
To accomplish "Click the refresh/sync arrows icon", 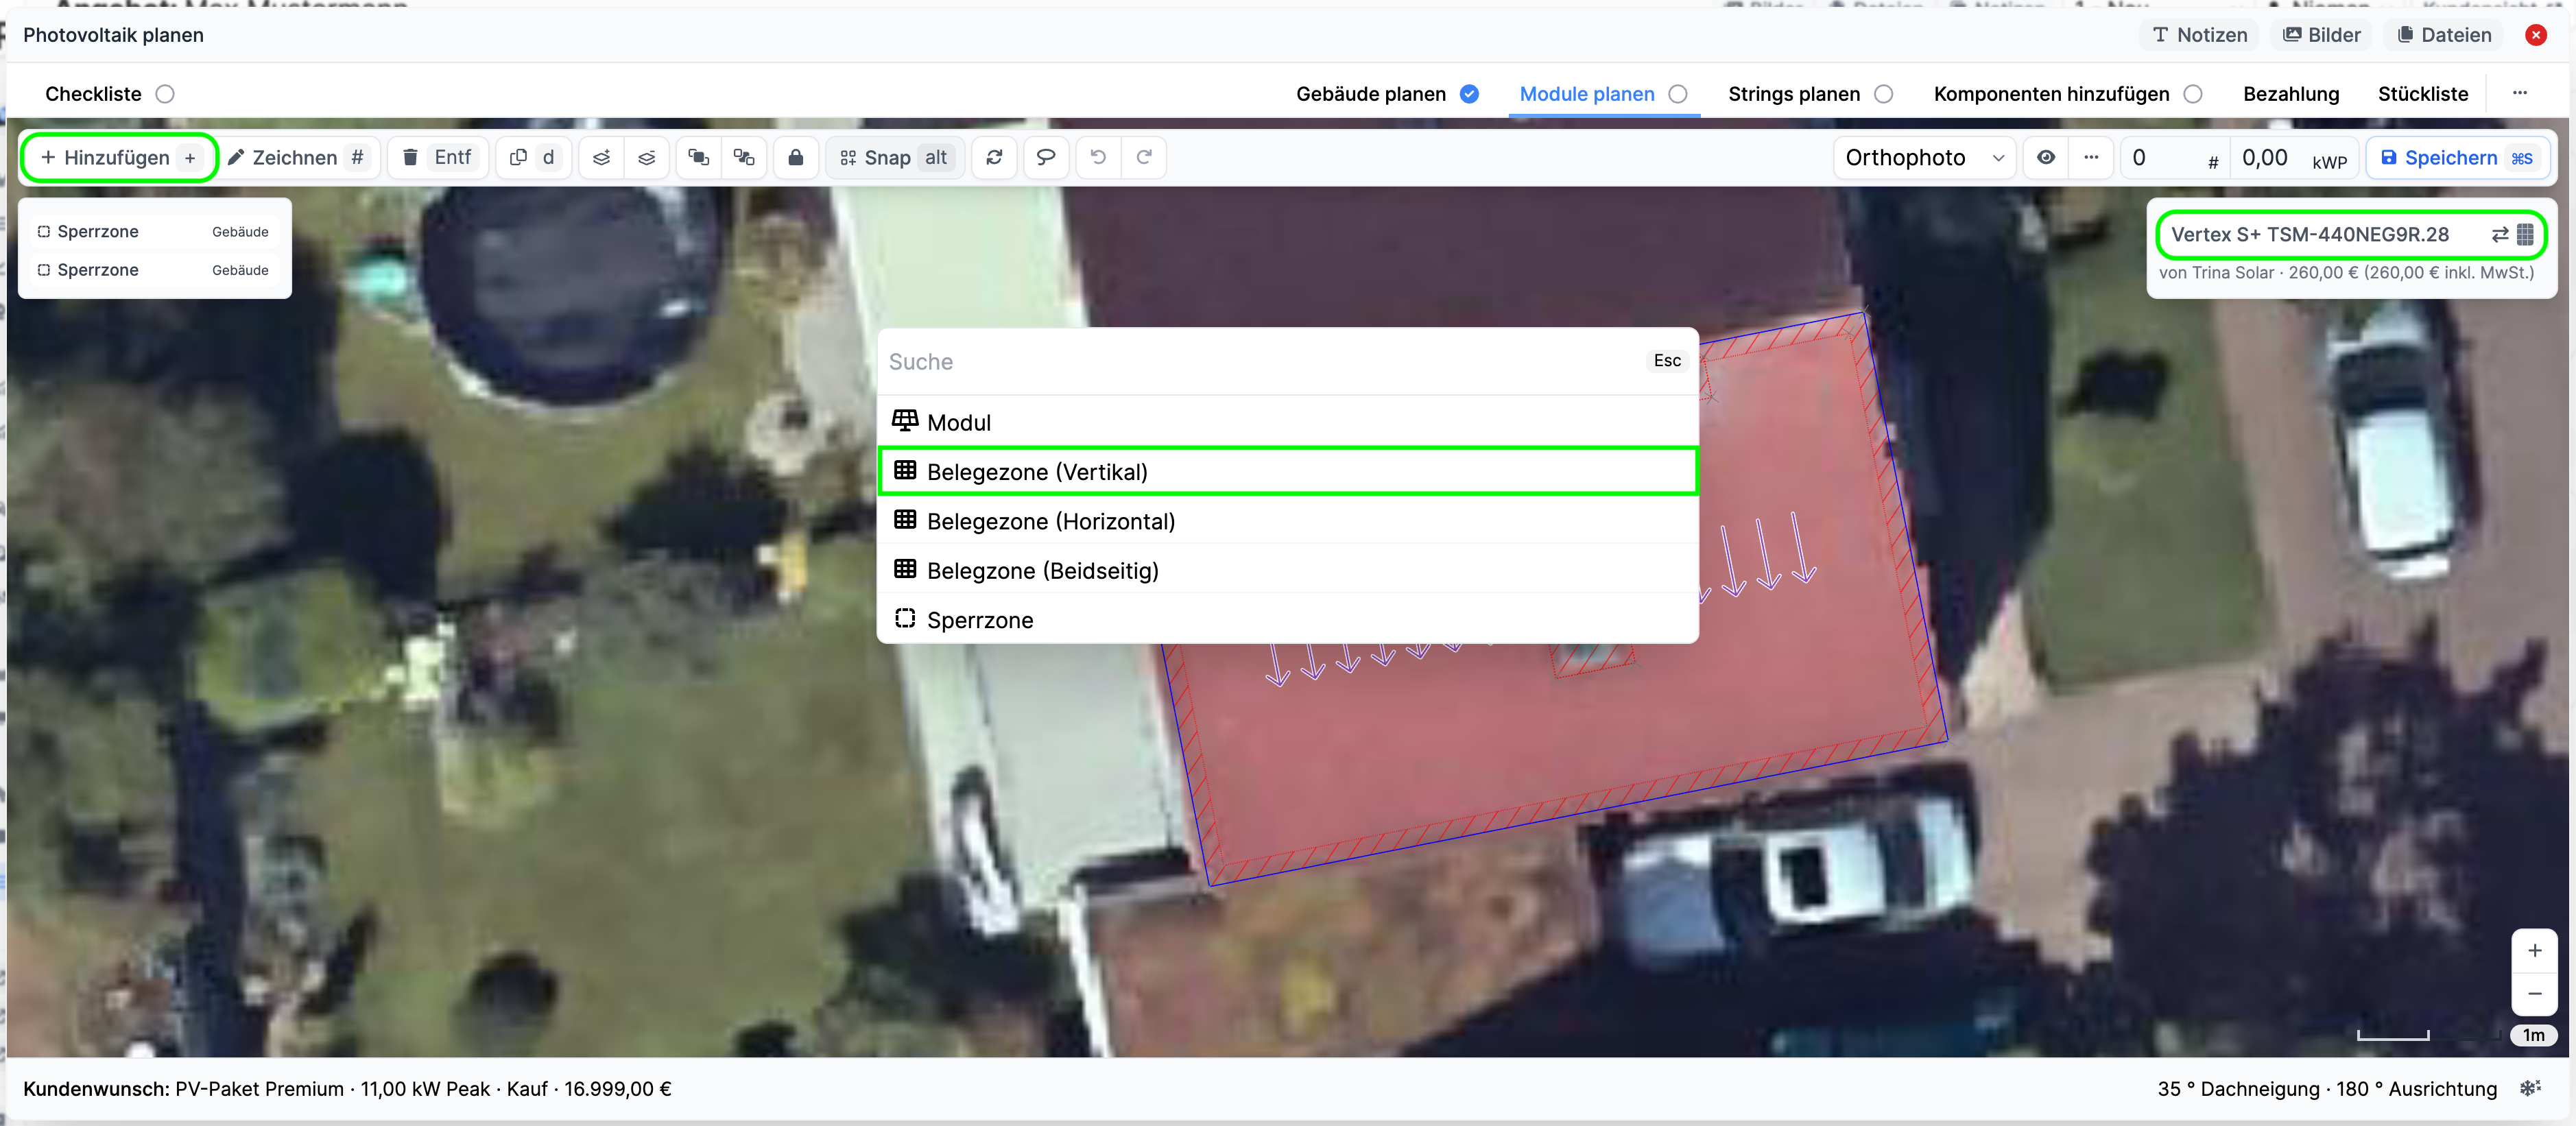I will pyautogui.click(x=993, y=158).
